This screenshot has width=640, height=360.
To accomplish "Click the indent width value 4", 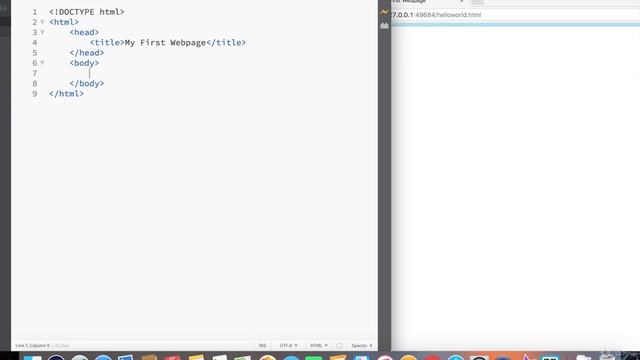I will pyautogui.click(x=371, y=345).
